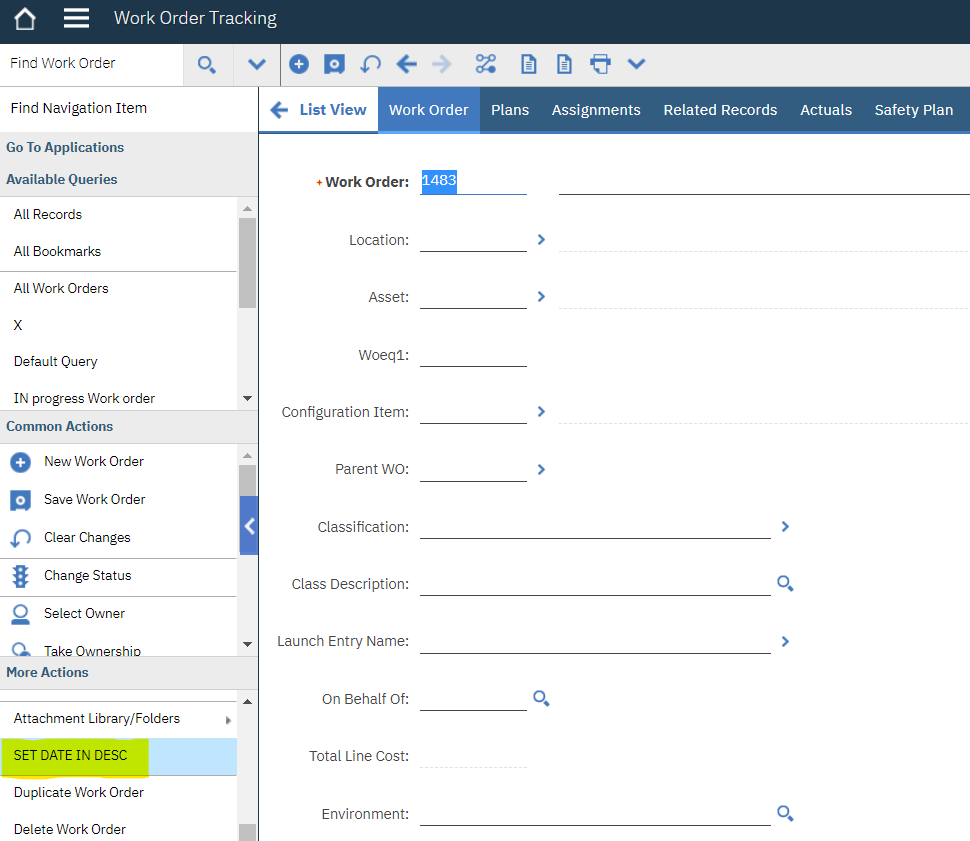
Task: Click the Find Work Order search field
Action: coord(90,63)
